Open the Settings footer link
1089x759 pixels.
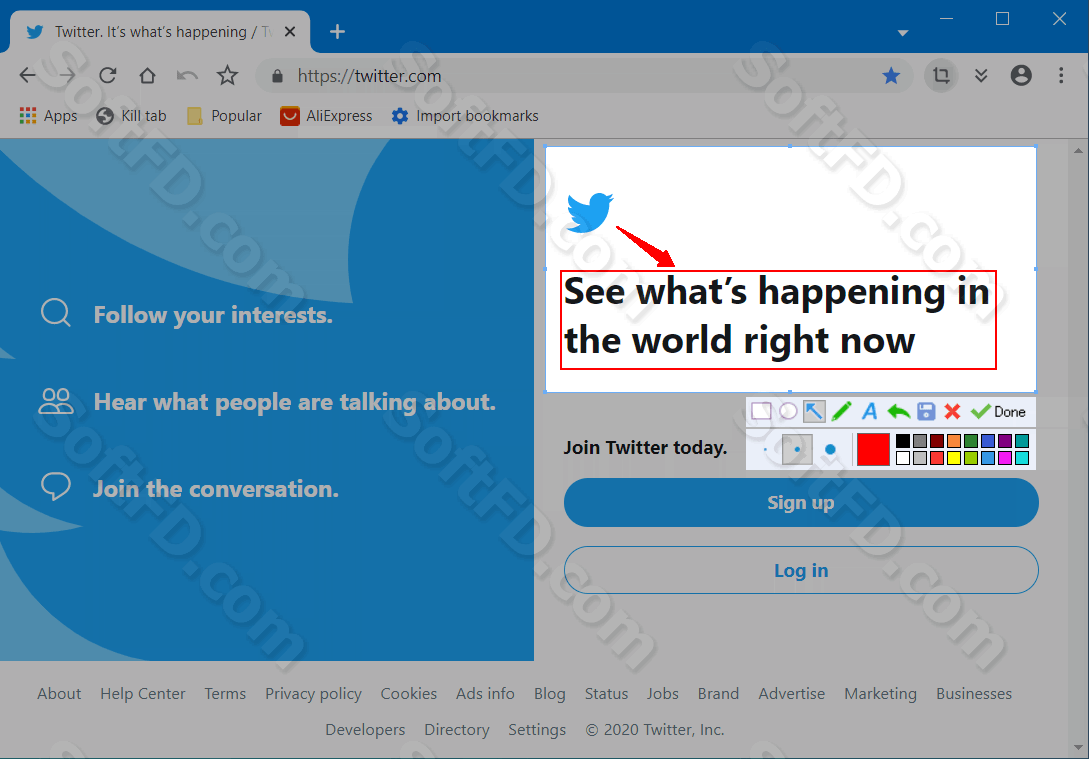(537, 730)
